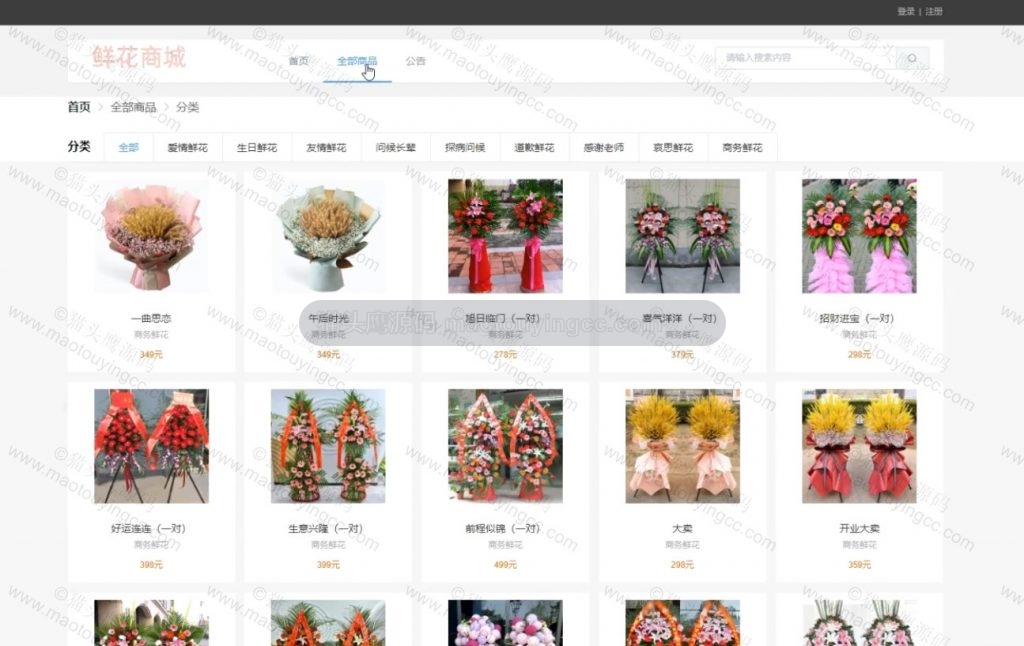Image resolution: width=1024 pixels, height=646 pixels.
Task: Select the 商务鲜花 category tab
Action: point(743,148)
